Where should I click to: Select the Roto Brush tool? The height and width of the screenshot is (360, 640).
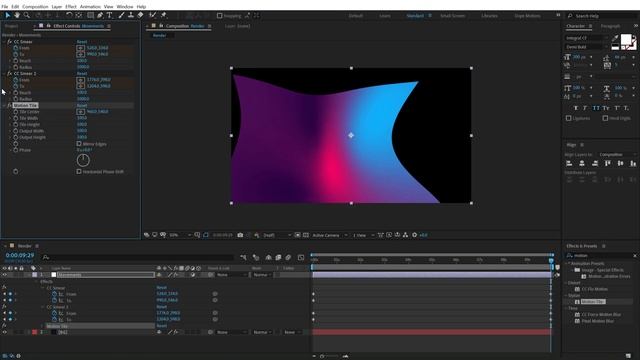(x=153, y=16)
